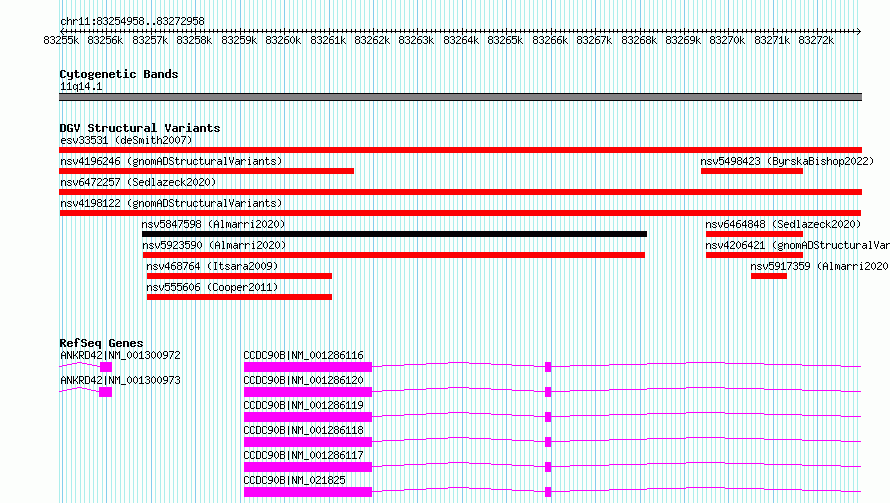890x503 pixels.
Task: Click the CCDC90B|NM_001286118 transcript label
Action: click(x=304, y=430)
